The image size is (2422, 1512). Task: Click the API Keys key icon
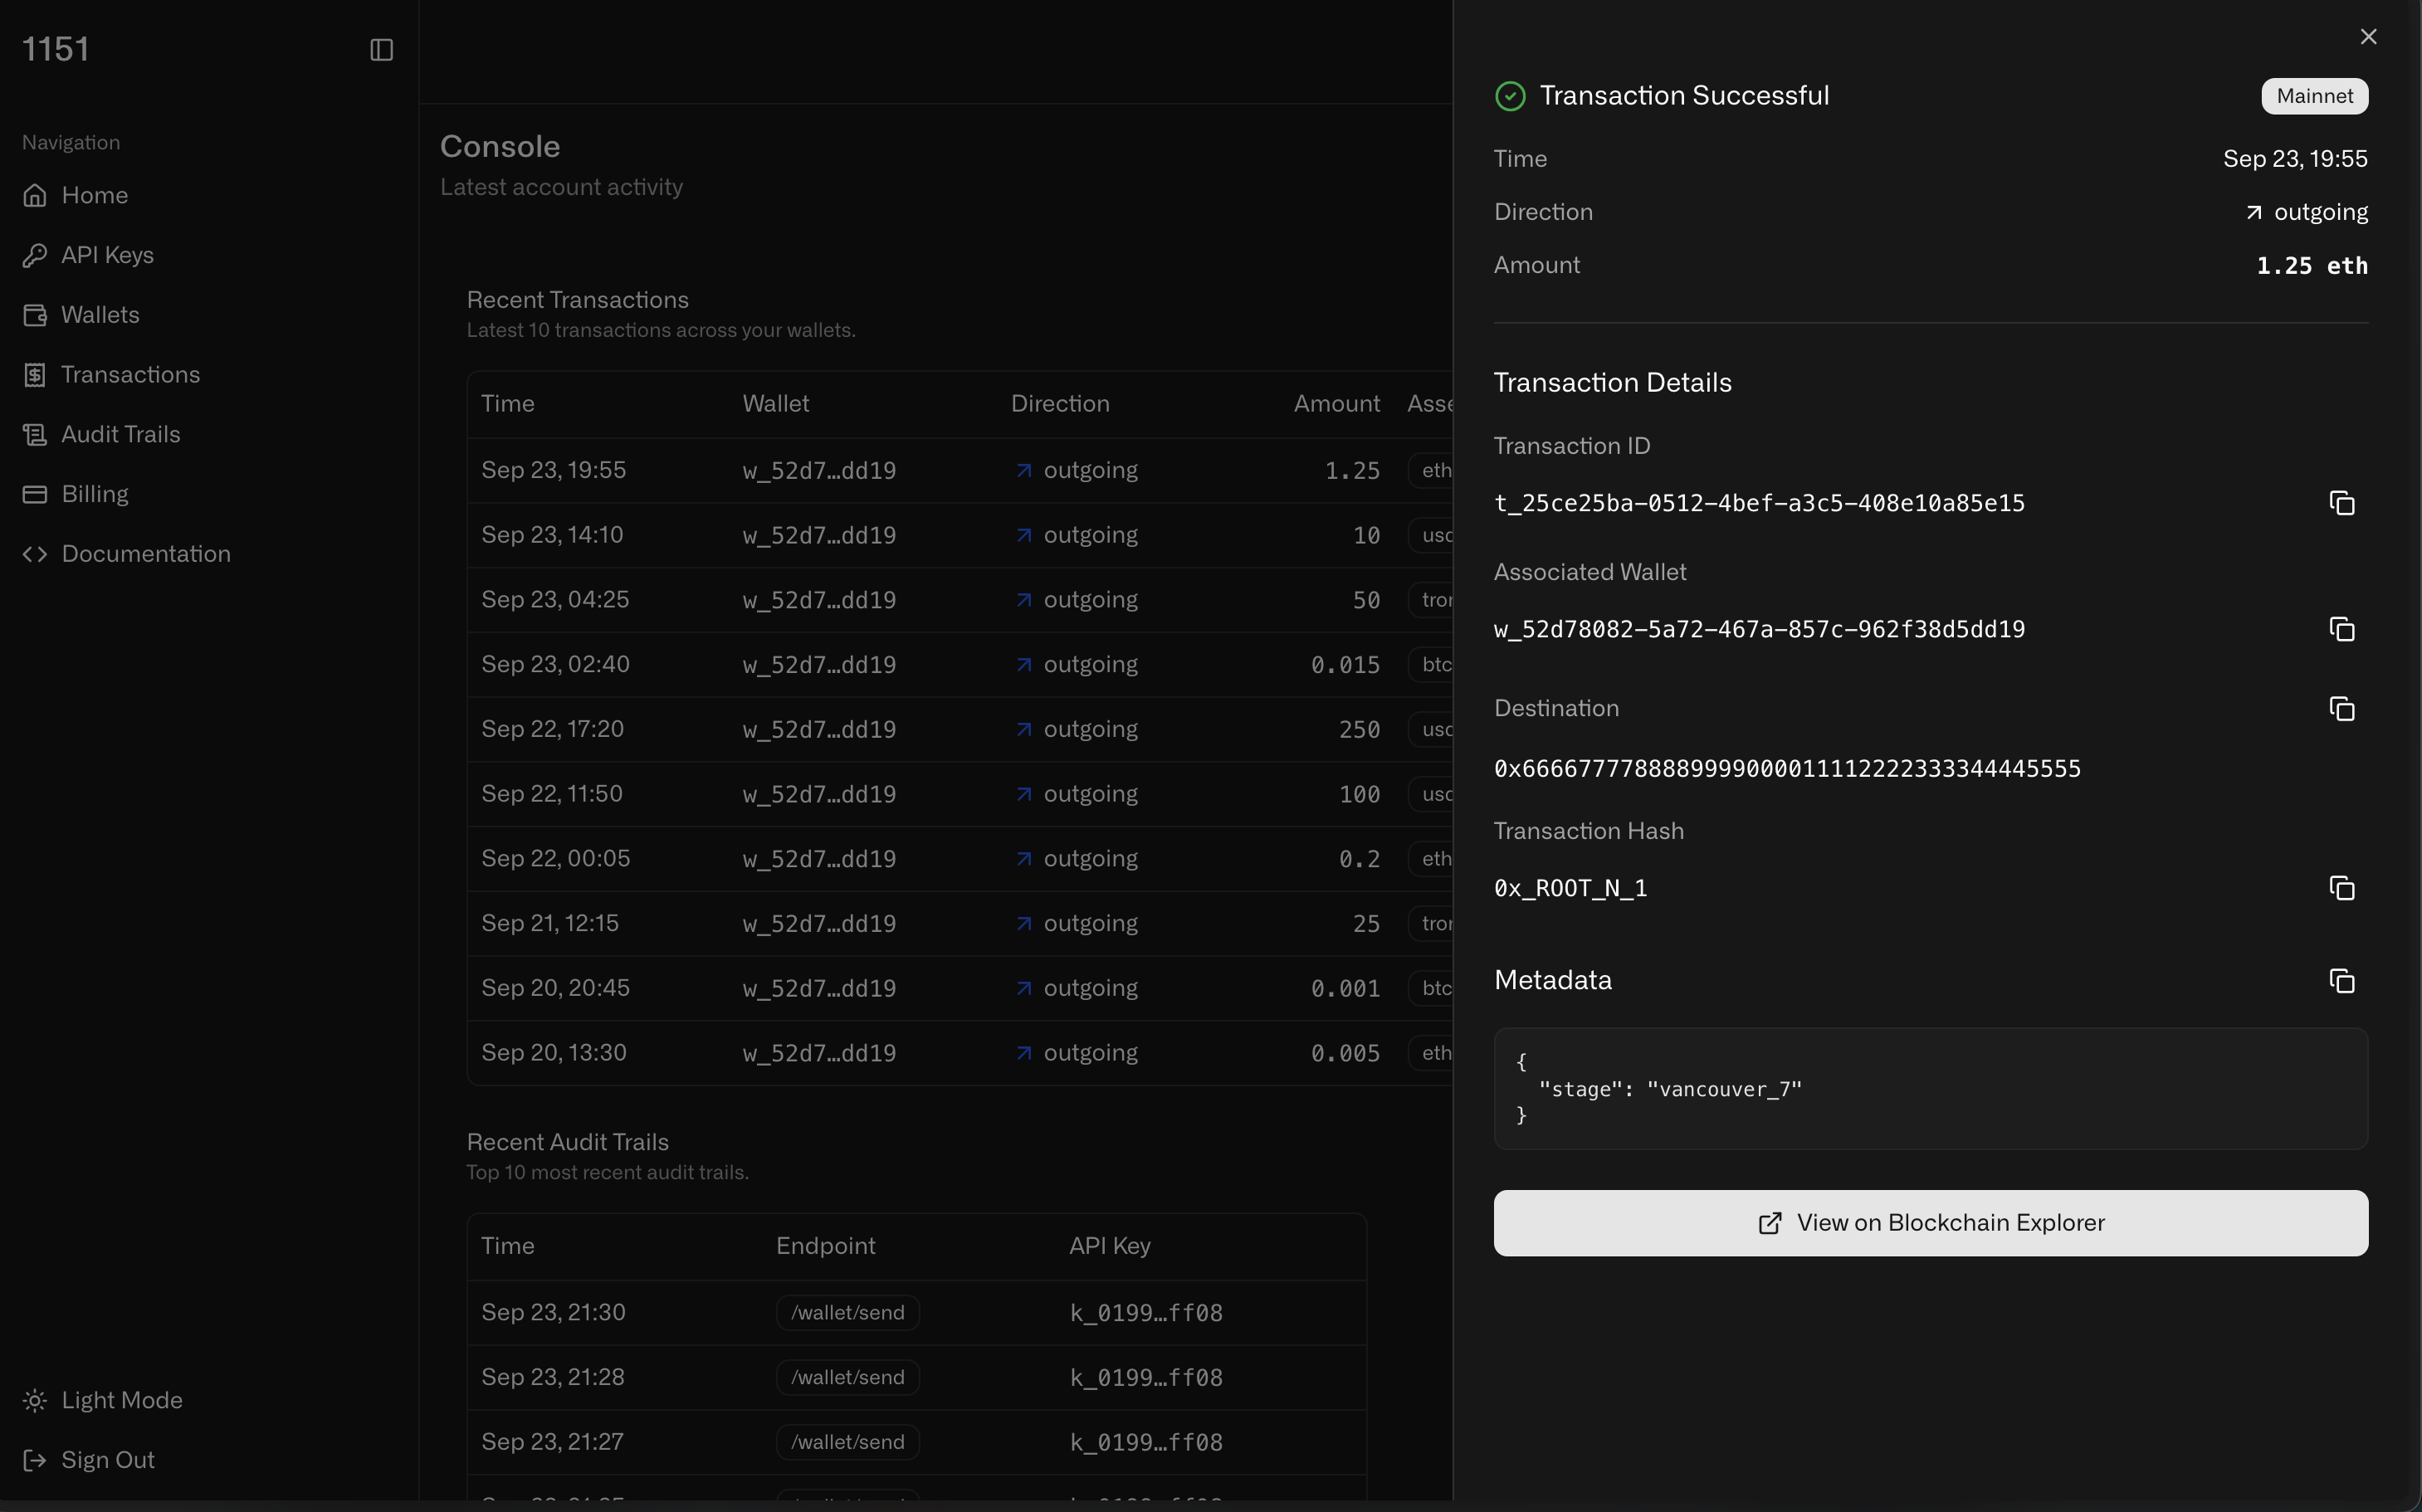[x=35, y=255]
